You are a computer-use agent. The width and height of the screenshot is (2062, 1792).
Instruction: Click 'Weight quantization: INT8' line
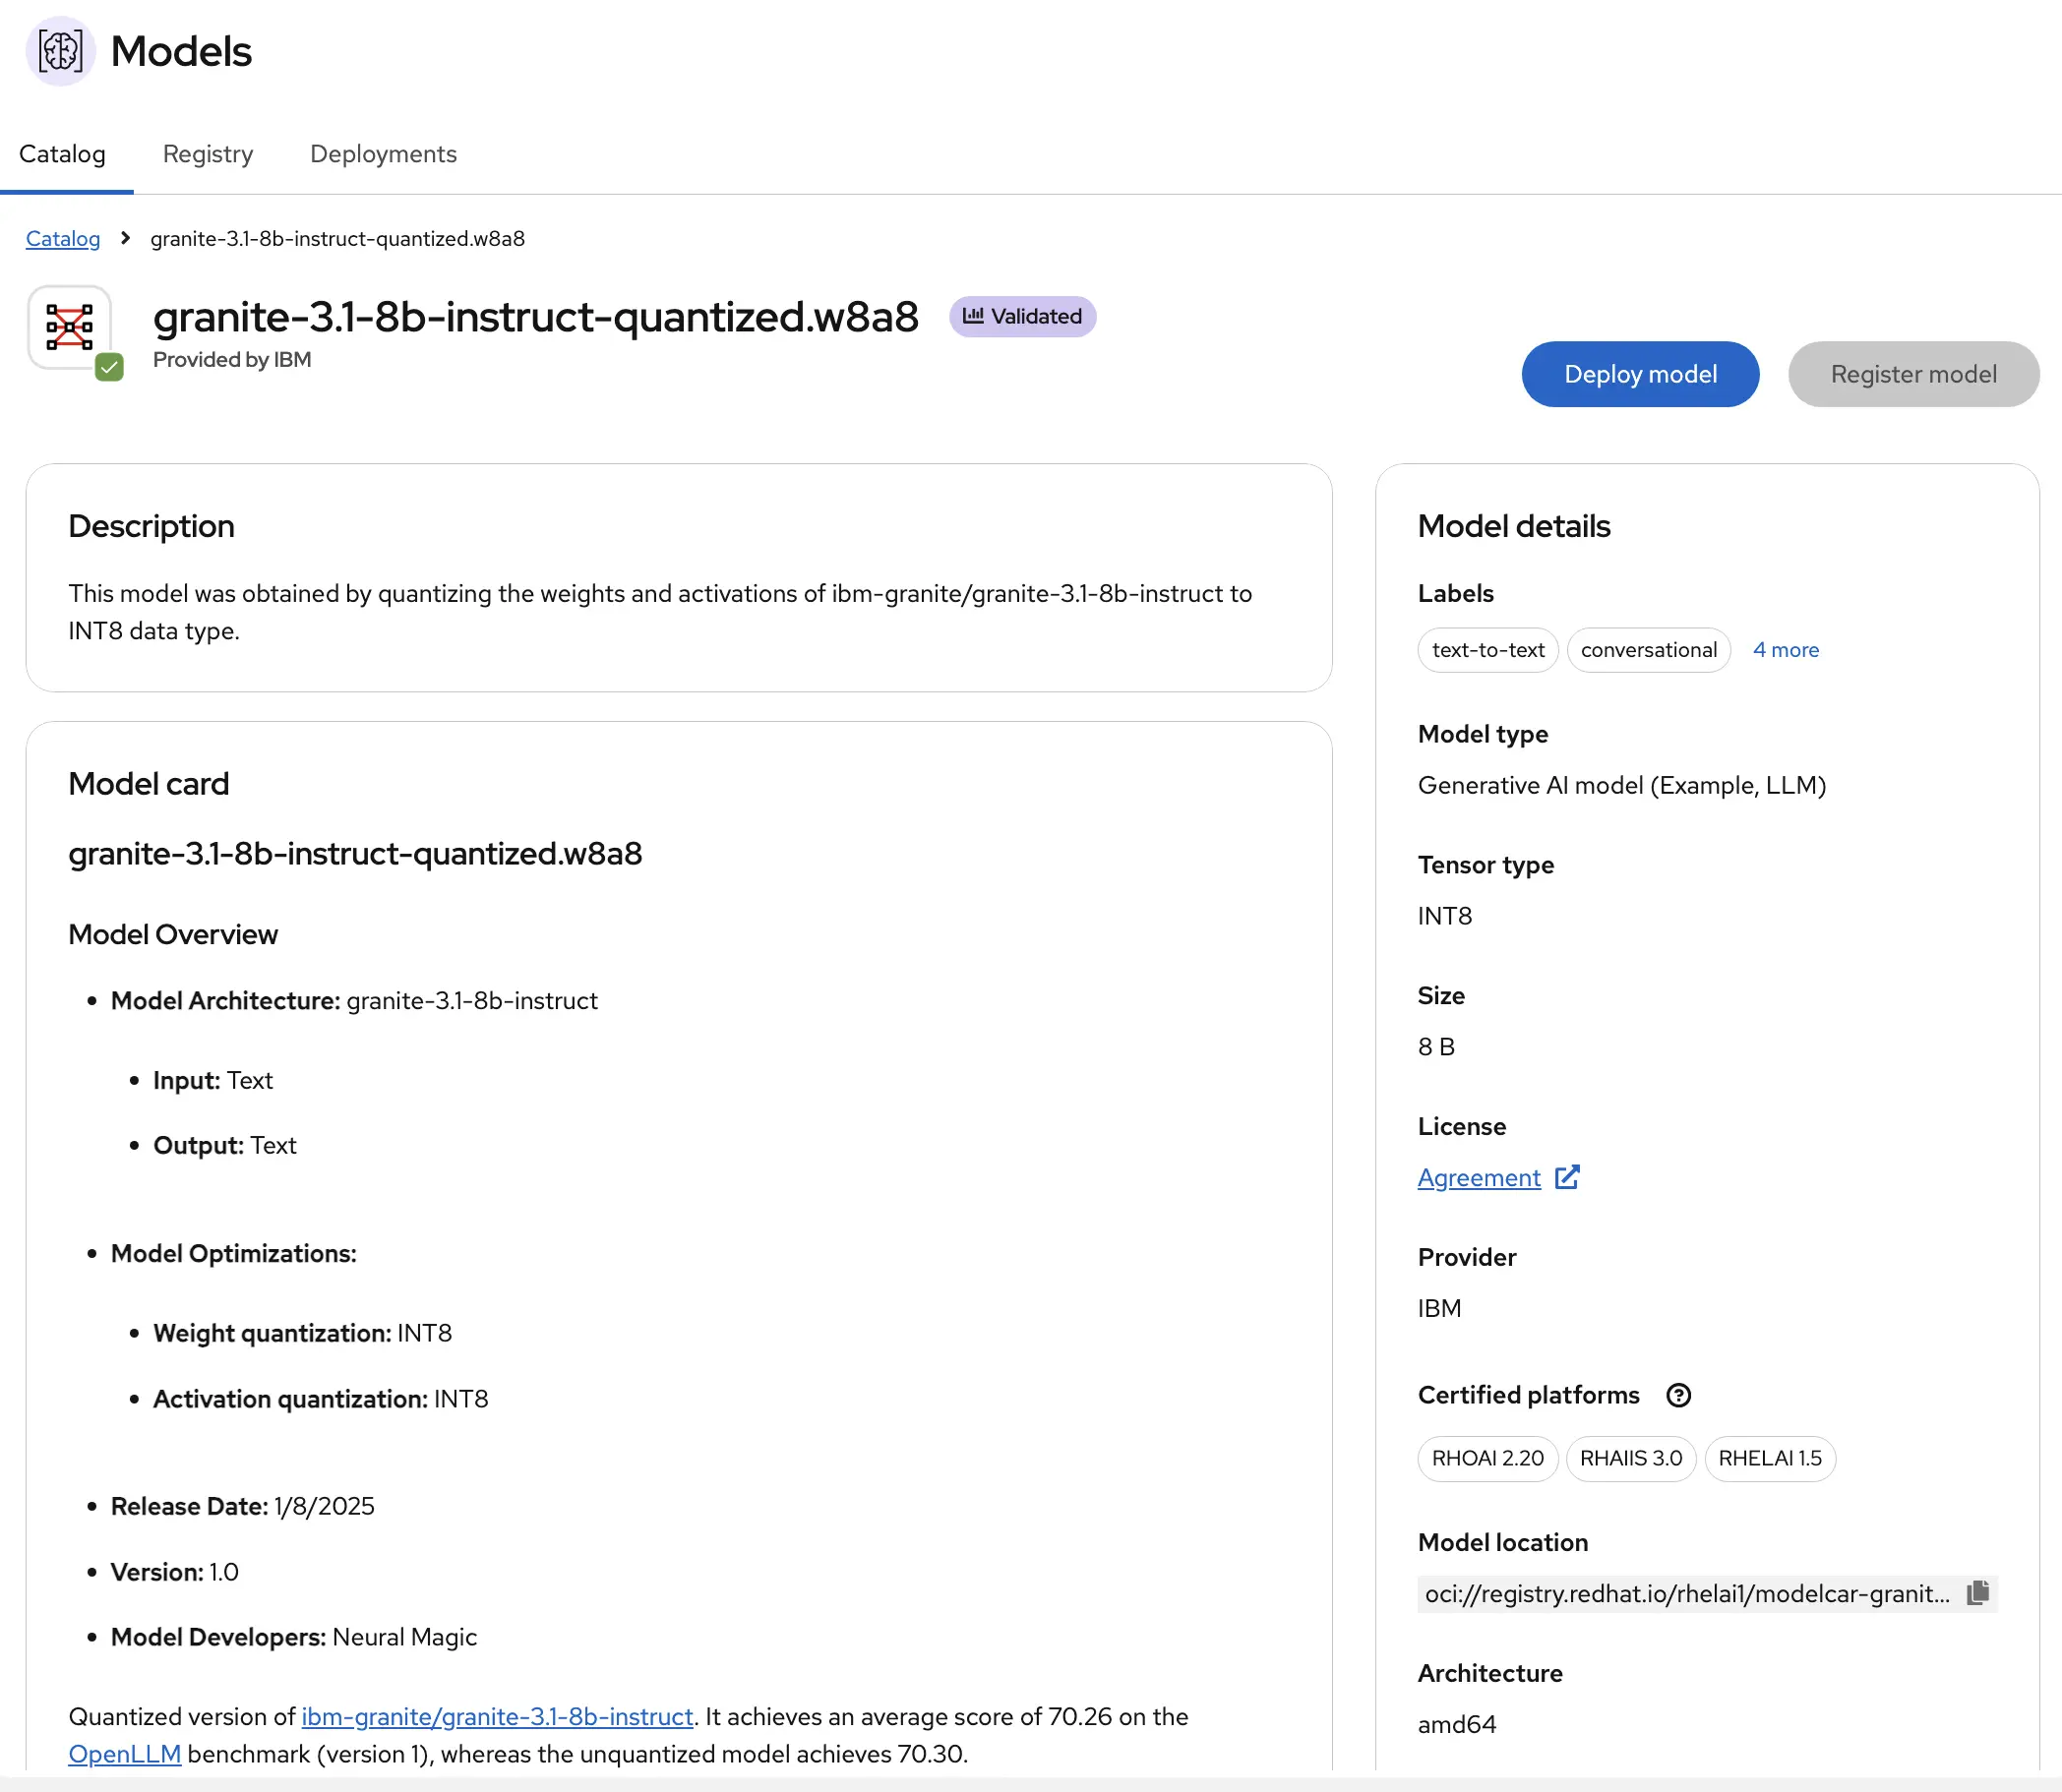coord(303,1333)
